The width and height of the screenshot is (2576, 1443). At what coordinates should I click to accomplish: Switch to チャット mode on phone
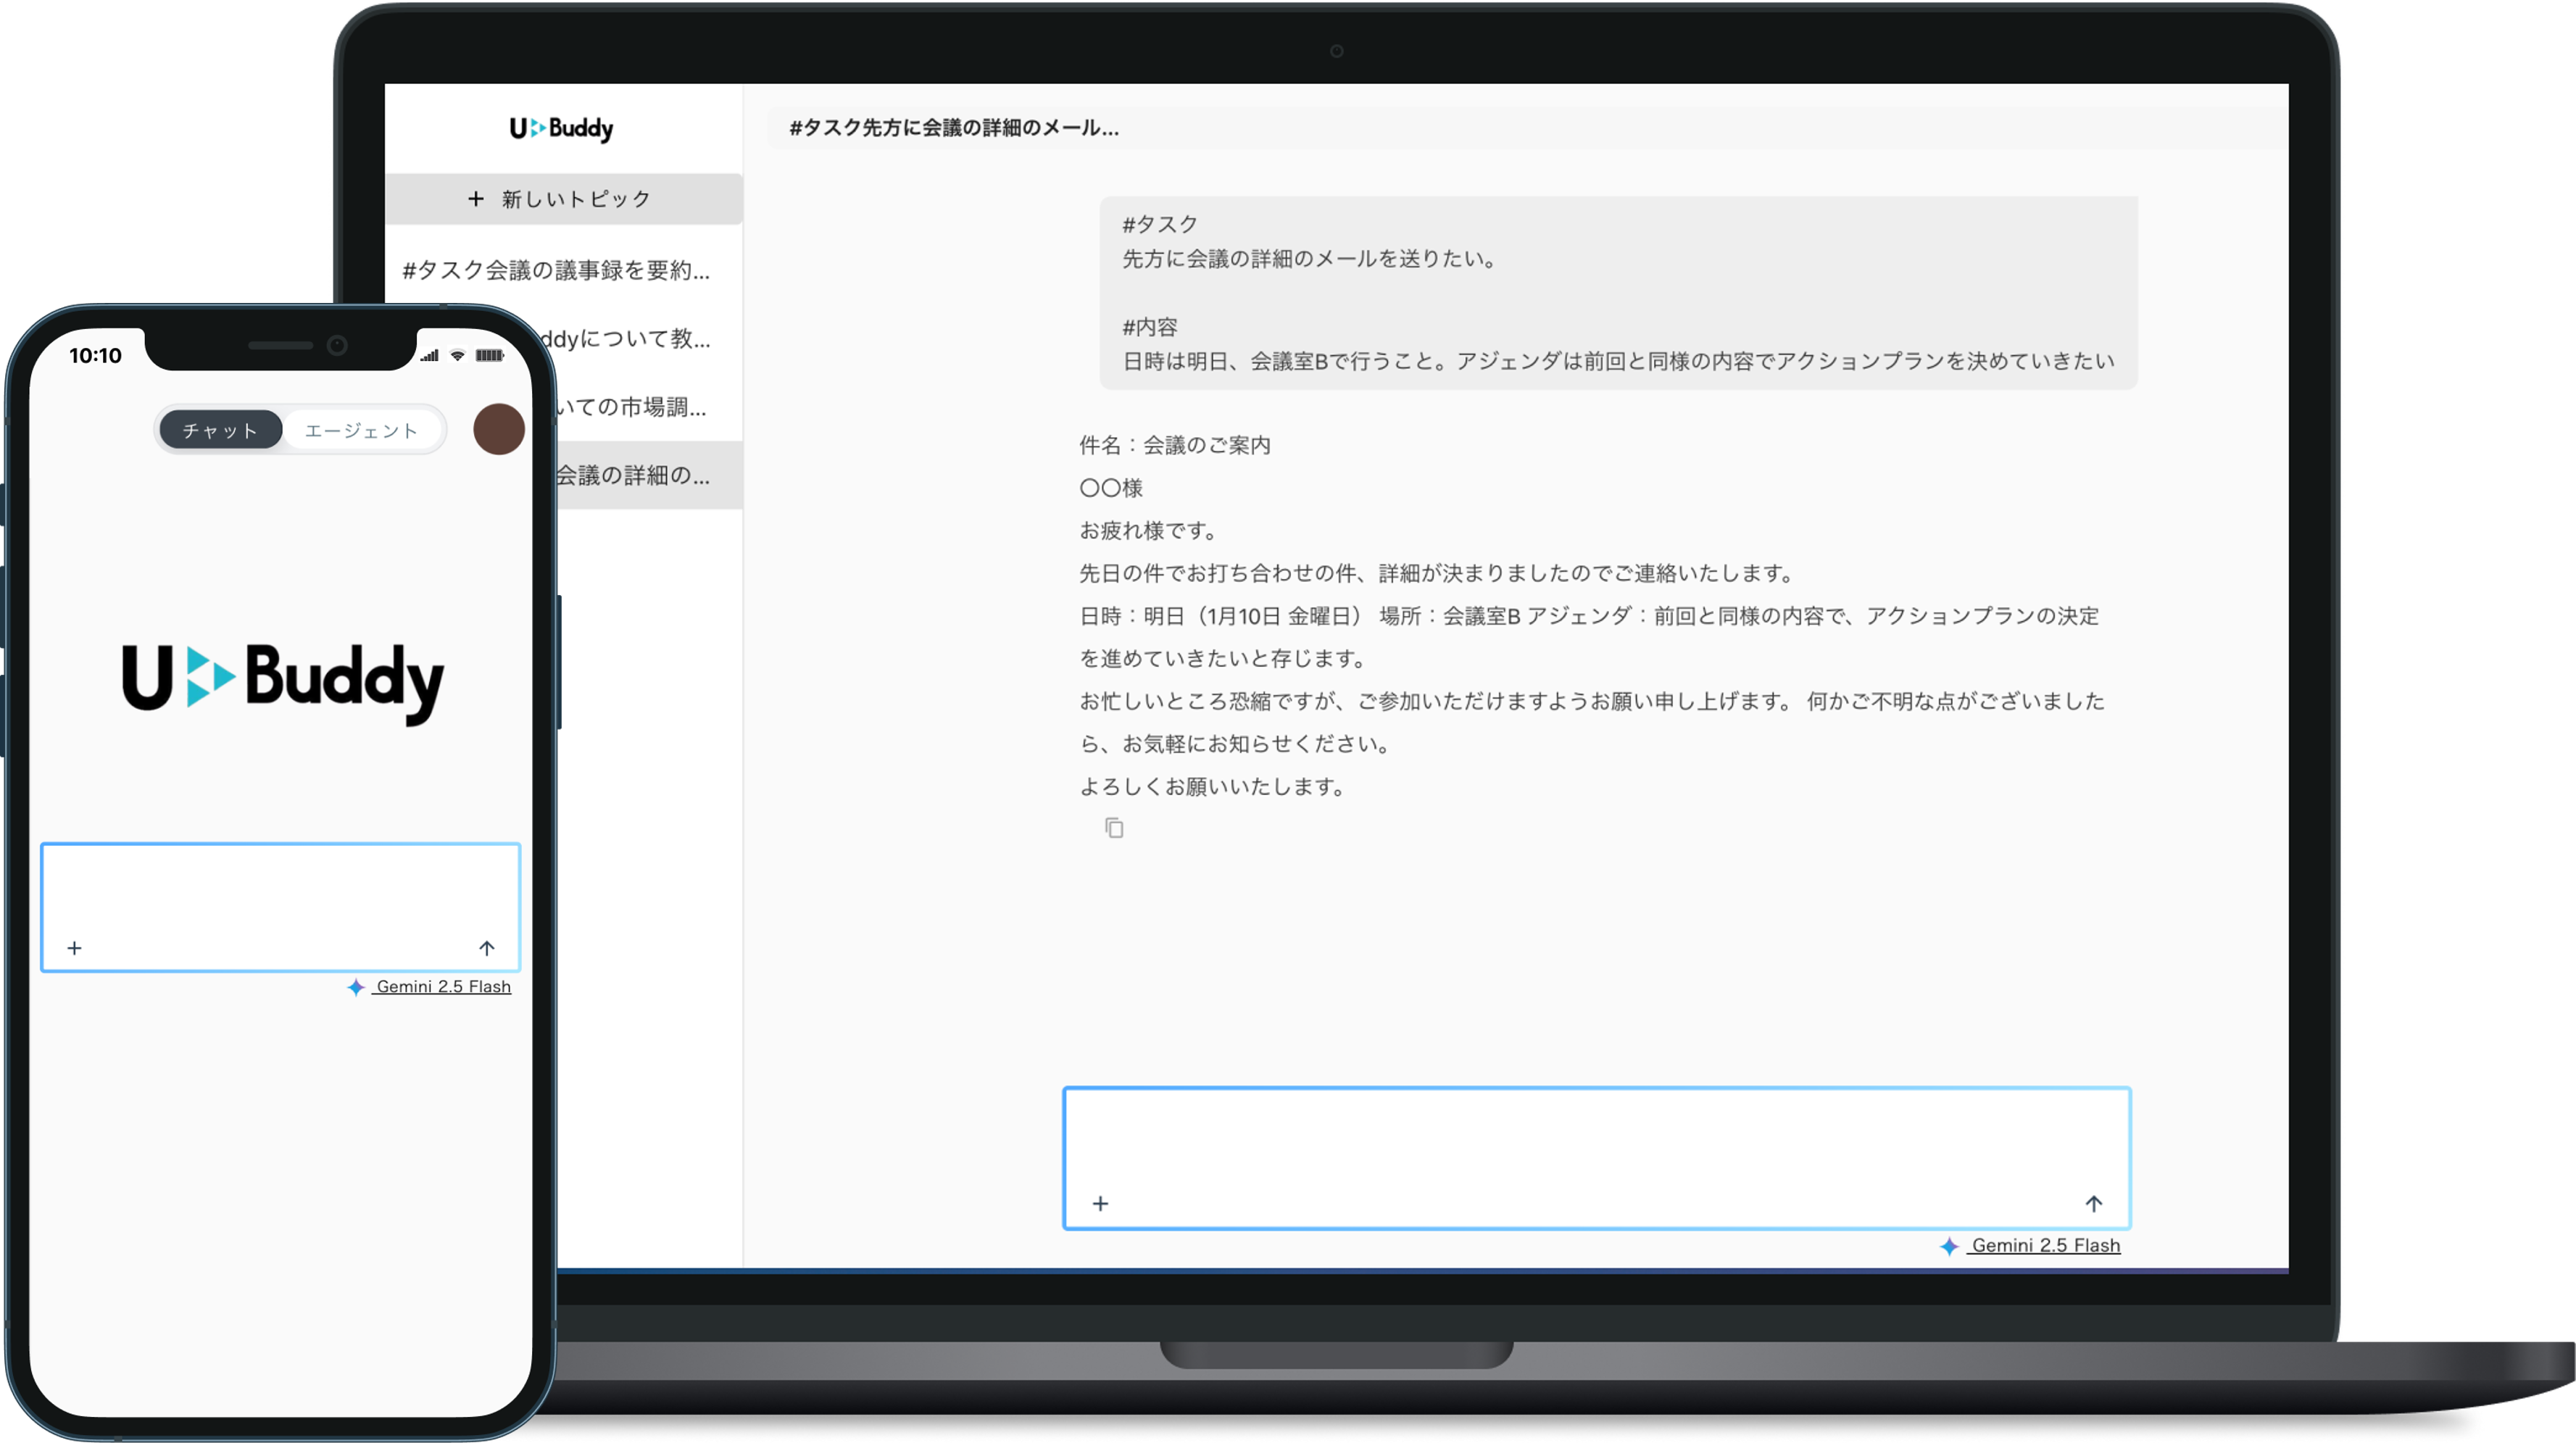click(x=221, y=430)
